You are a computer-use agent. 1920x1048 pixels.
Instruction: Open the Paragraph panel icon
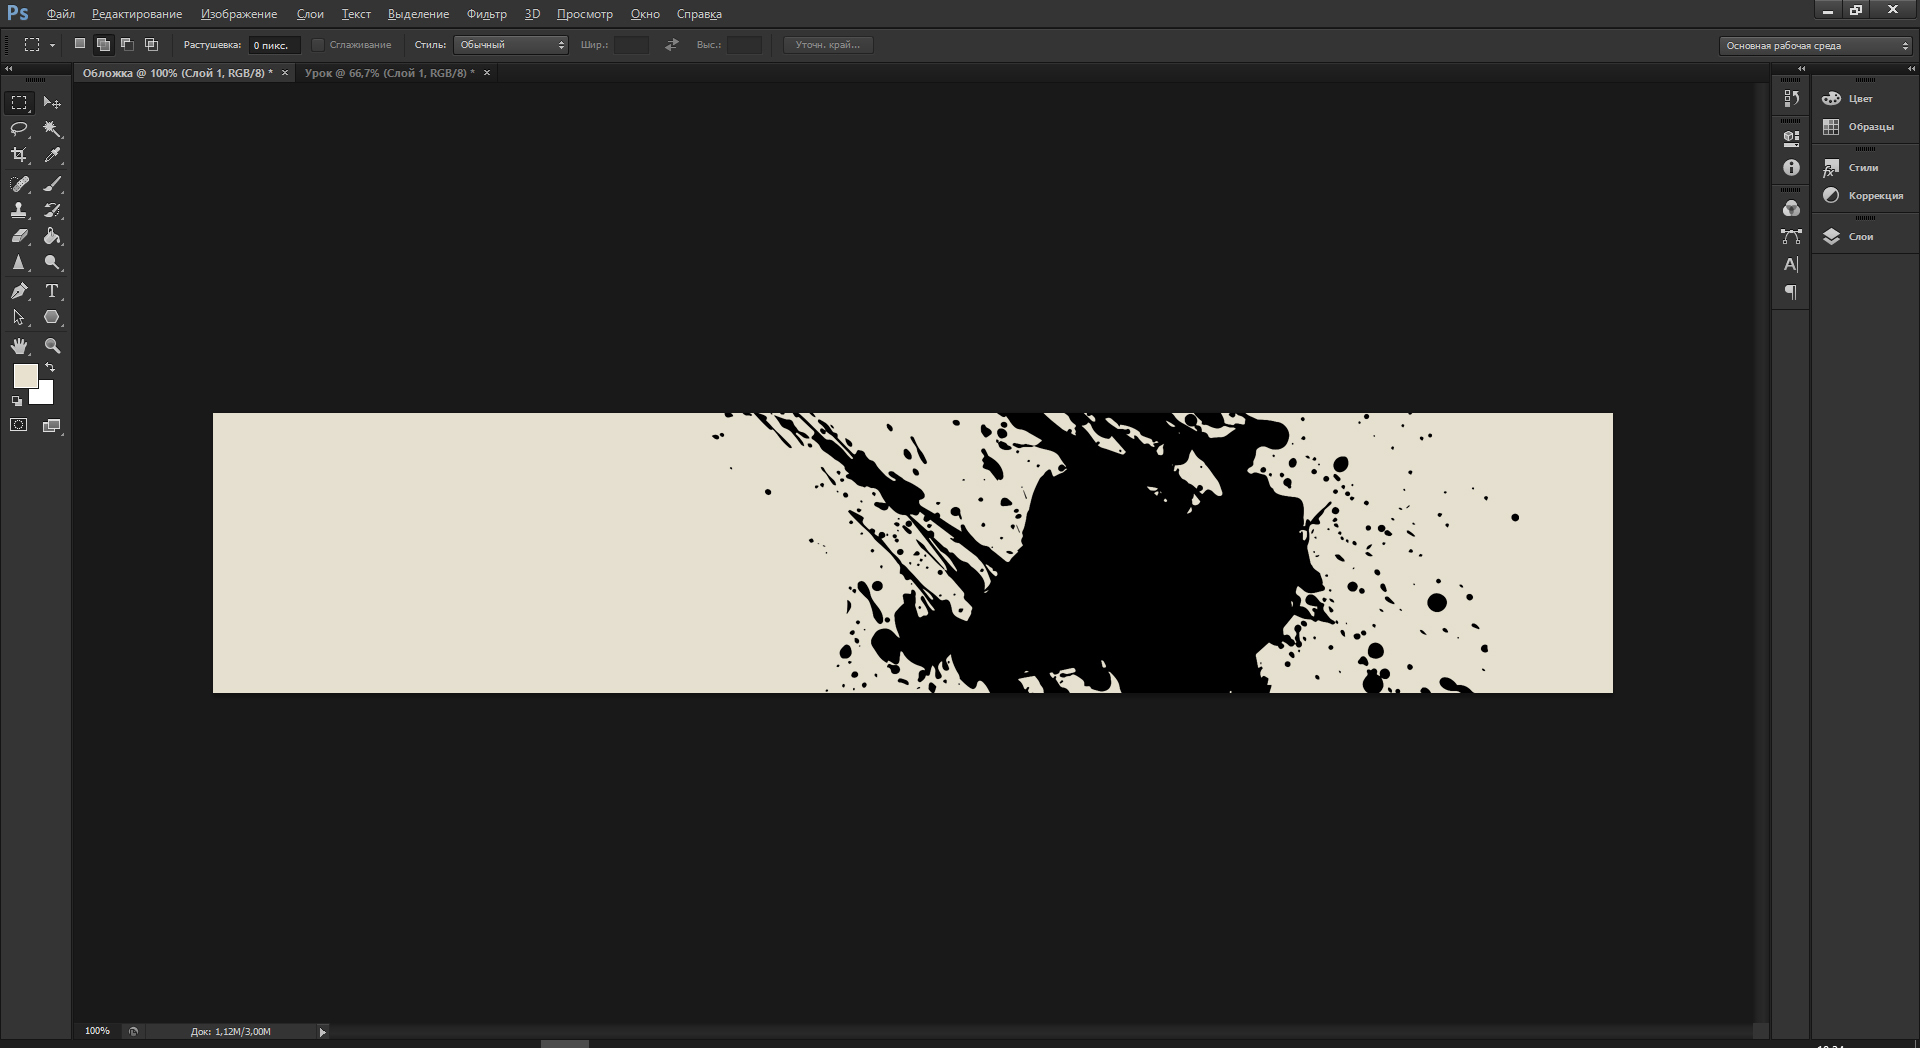pyautogui.click(x=1791, y=292)
